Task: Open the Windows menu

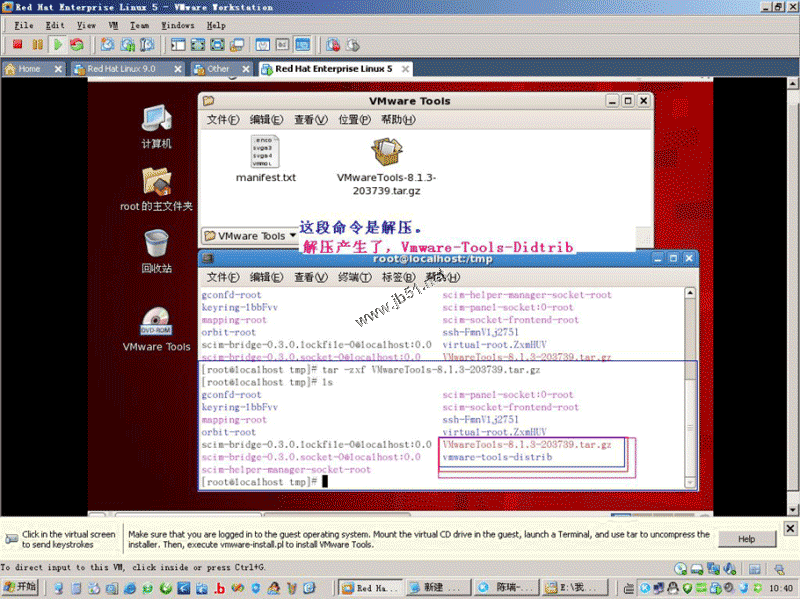Action: [x=178, y=26]
